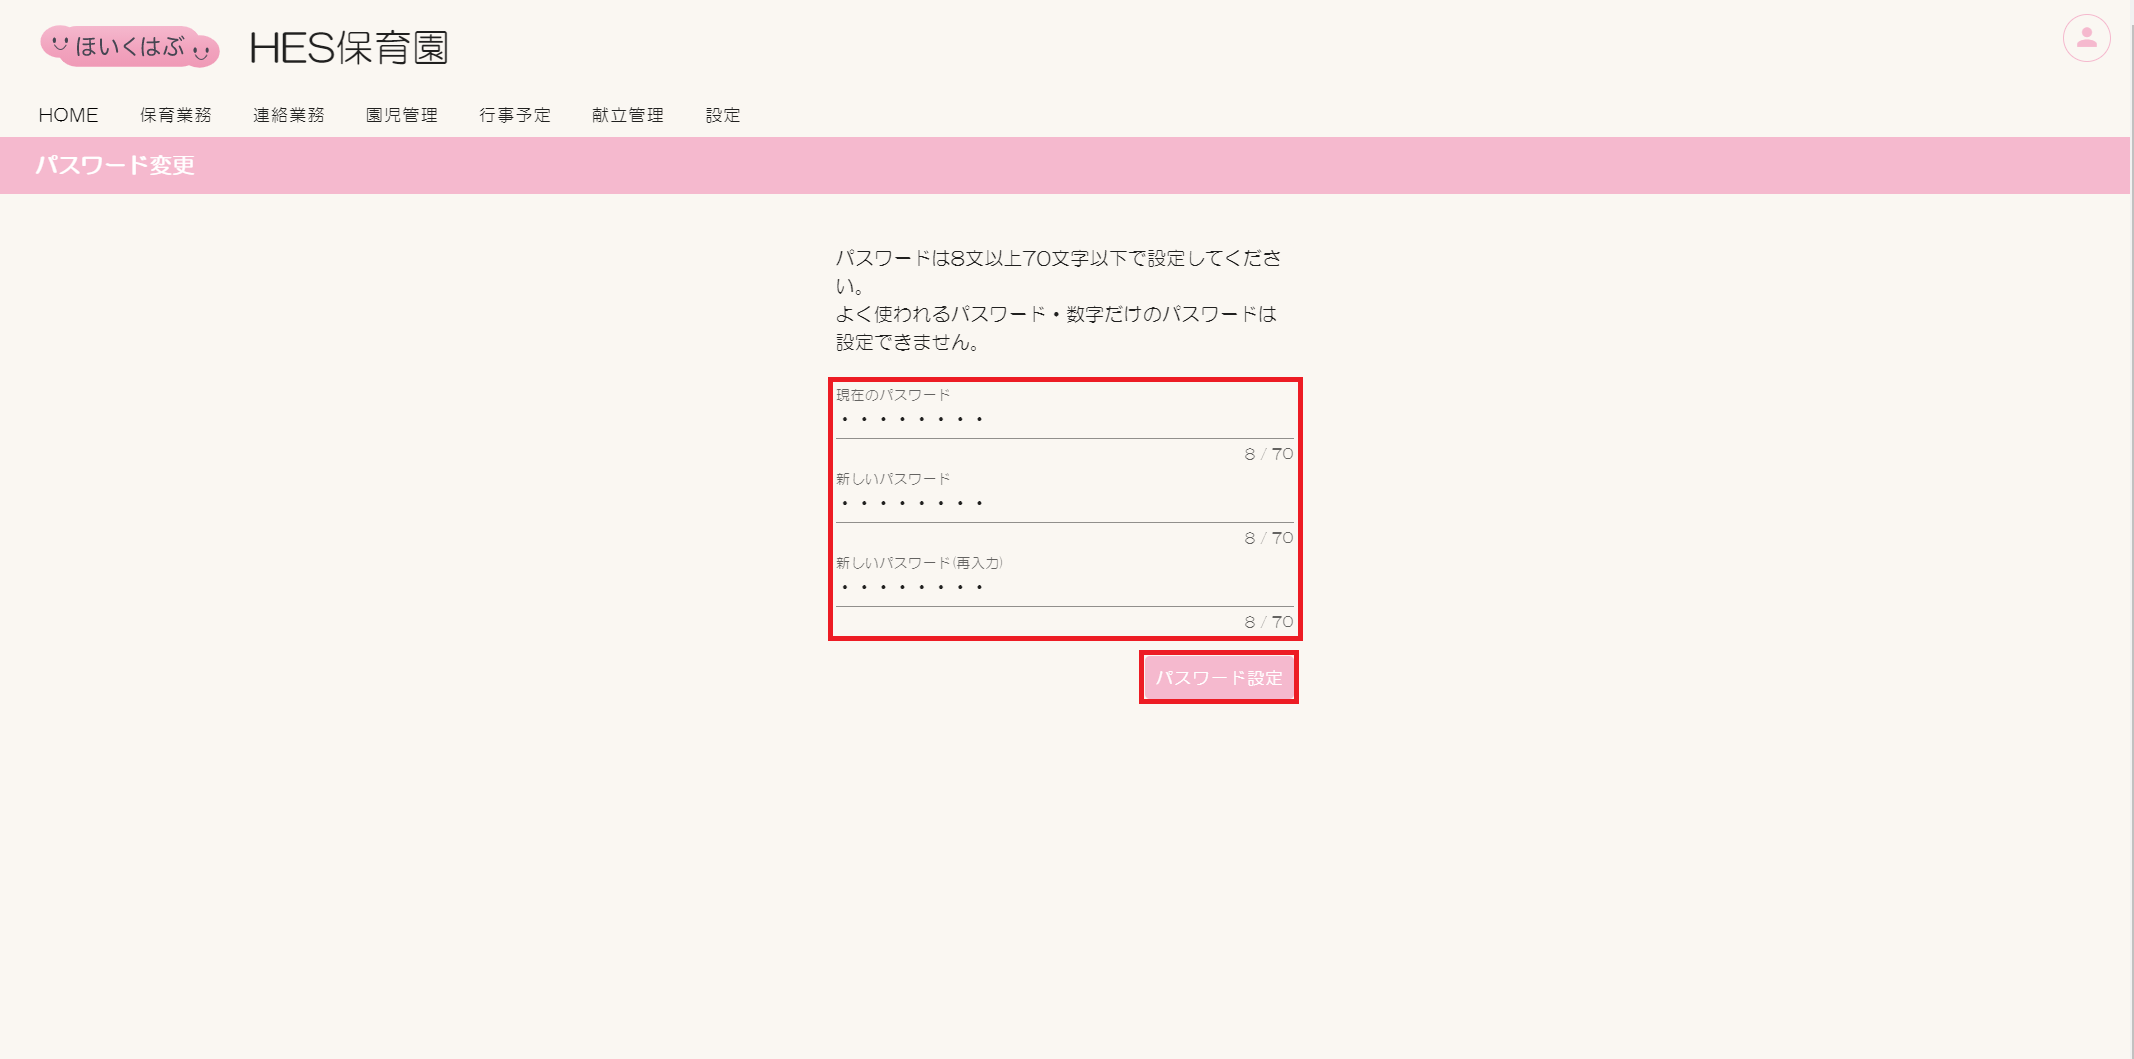Image resolution: width=2134 pixels, height=1059 pixels.
Task: Click the パスワード変更 page heading
Action: click(x=115, y=165)
